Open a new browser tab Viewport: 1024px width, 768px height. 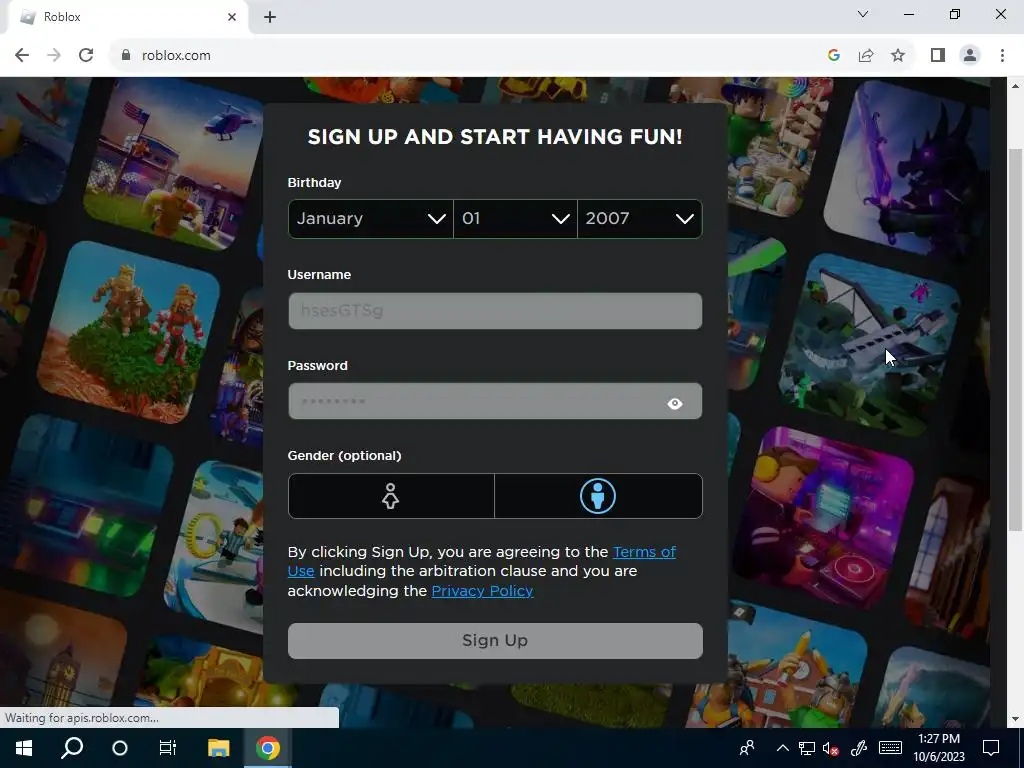tap(270, 17)
